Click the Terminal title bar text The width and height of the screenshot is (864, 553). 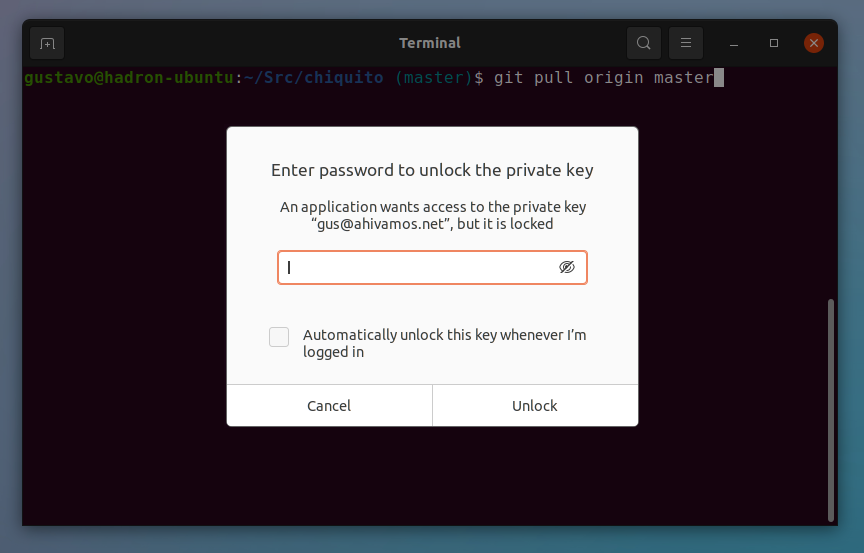[x=430, y=43]
